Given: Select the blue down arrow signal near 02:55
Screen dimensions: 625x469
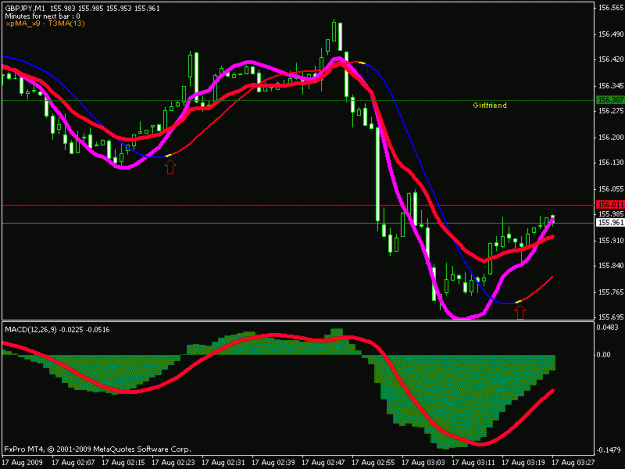Looking at the screenshot, I should tap(366, 71).
